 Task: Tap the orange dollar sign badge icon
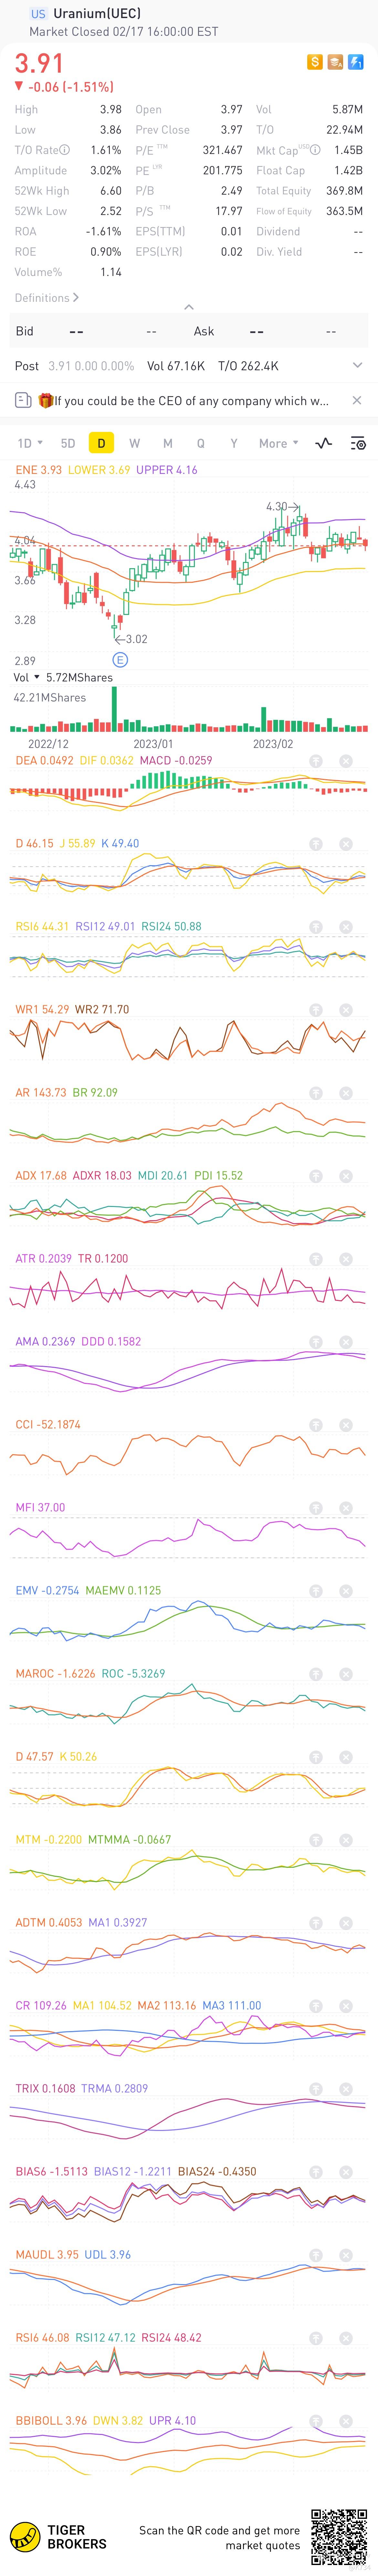click(315, 62)
